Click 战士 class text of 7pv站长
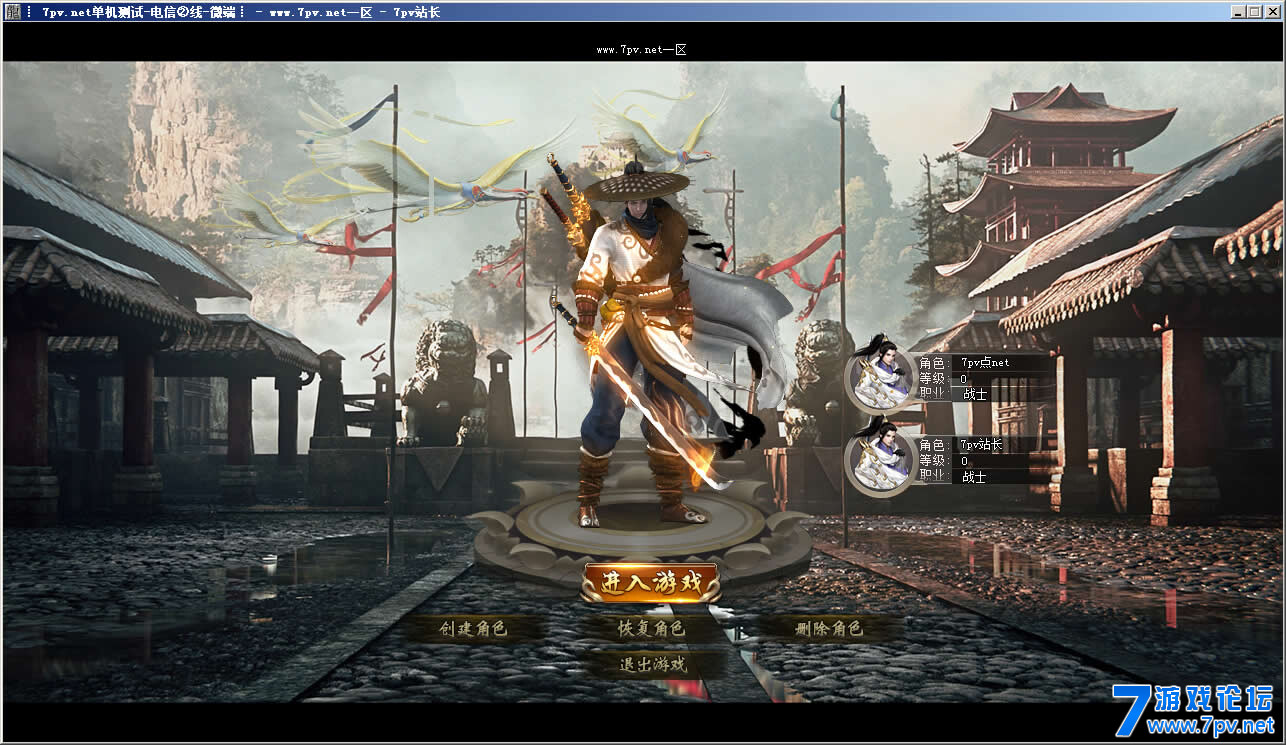This screenshot has height=745, width=1286. [x=975, y=477]
